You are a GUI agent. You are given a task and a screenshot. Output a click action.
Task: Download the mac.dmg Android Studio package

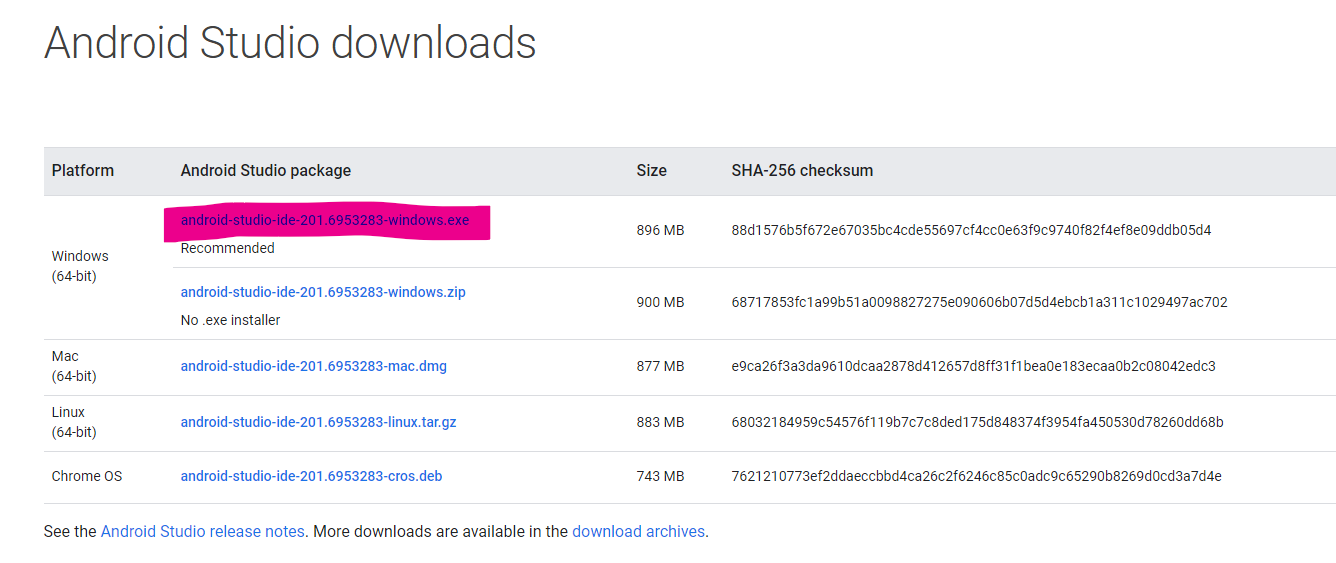(x=314, y=366)
